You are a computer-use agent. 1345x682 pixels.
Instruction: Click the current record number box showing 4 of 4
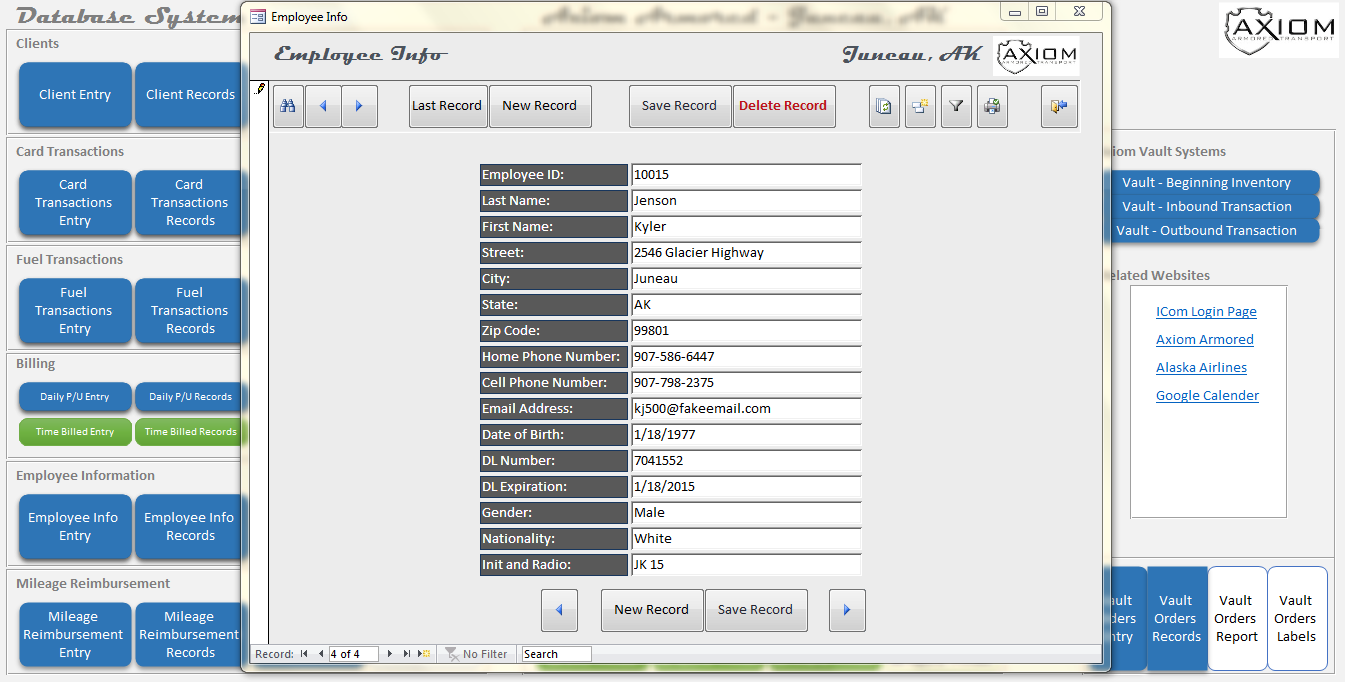(x=353, y=654)
